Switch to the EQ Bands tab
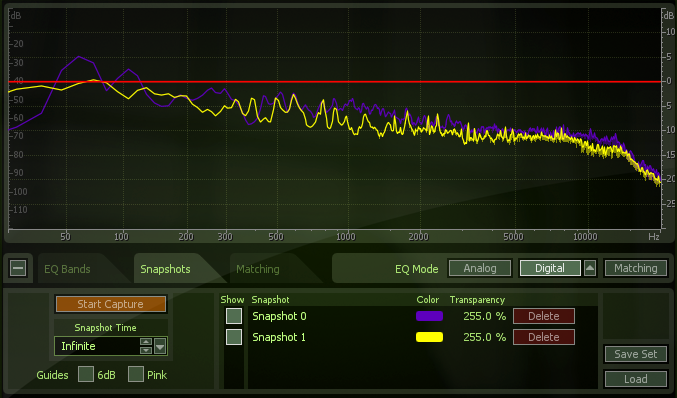The image size is (677, 398). (x=67, y=269)
